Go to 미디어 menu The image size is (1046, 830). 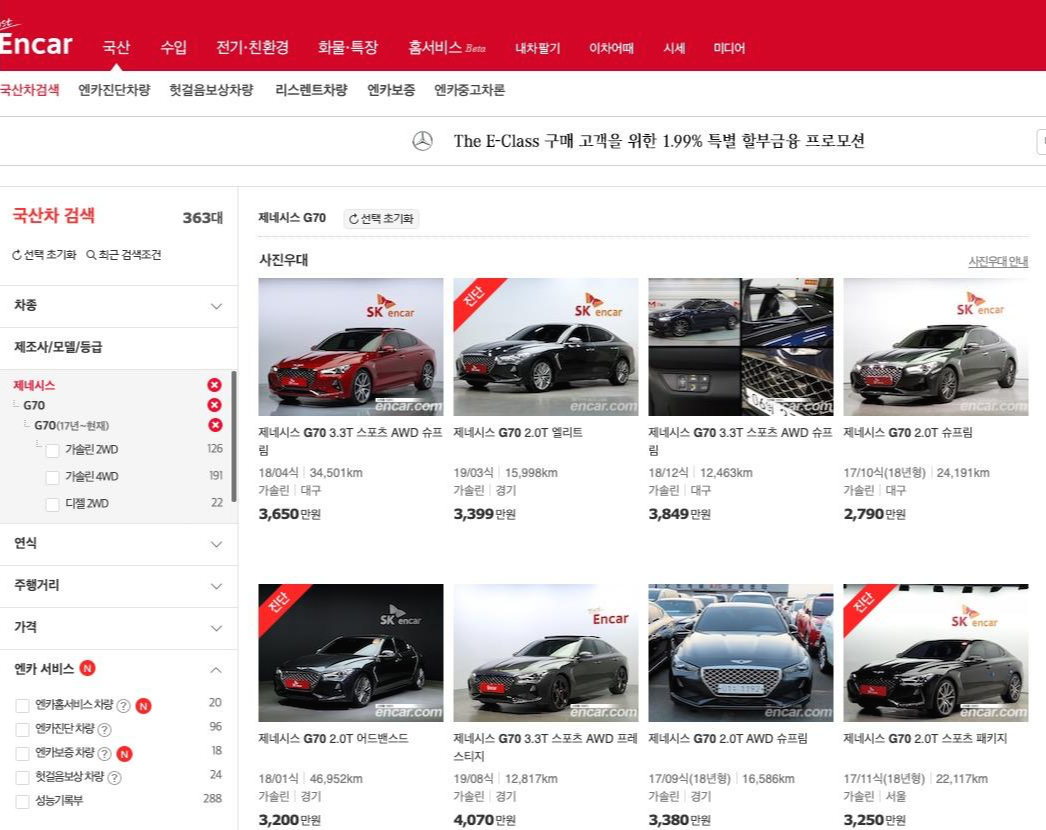point(729,48)
